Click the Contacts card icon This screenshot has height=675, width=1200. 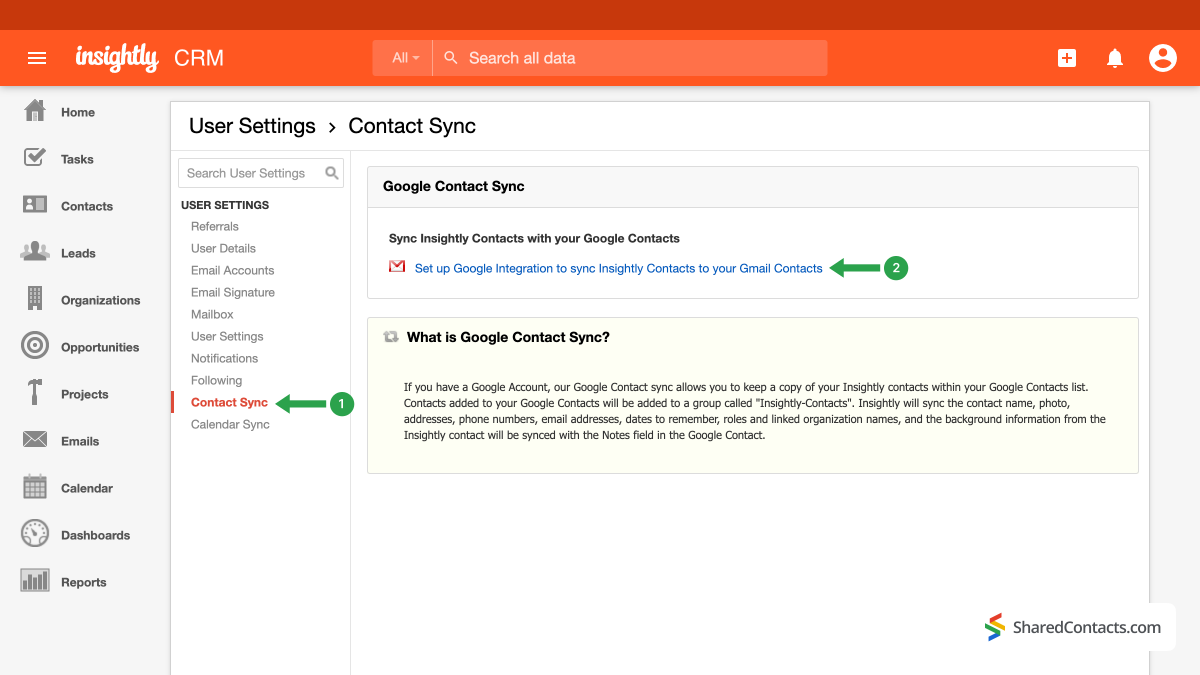click(x=35, y=205)
